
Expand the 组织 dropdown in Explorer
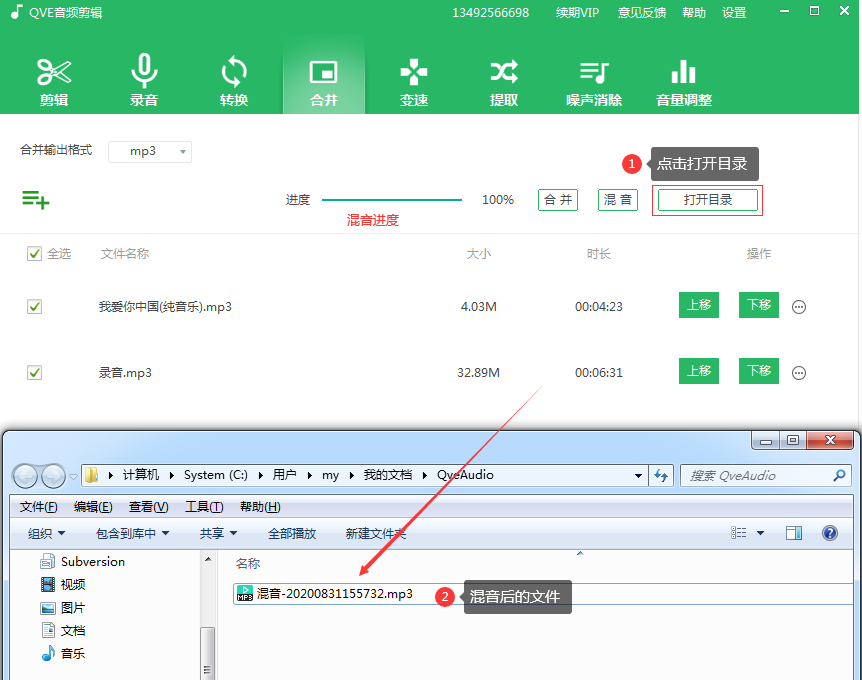(47, 534)
